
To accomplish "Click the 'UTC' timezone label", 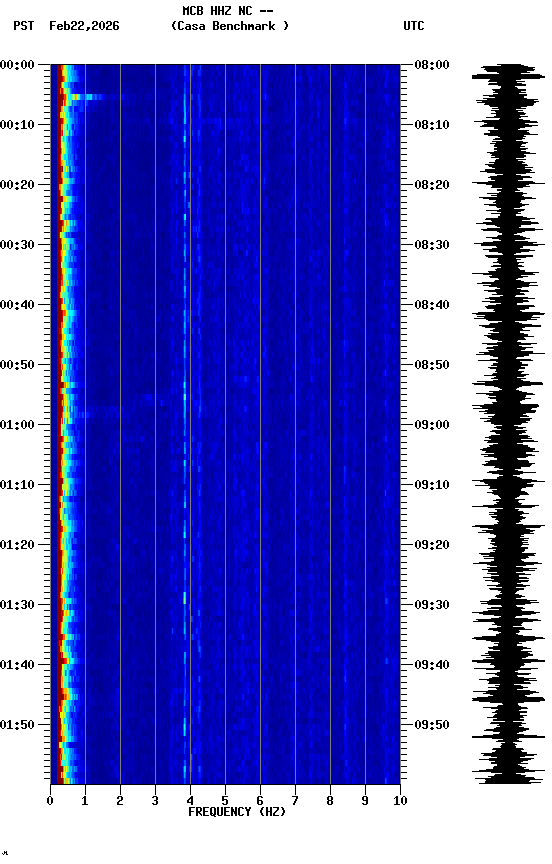I will tap(414, 26).
